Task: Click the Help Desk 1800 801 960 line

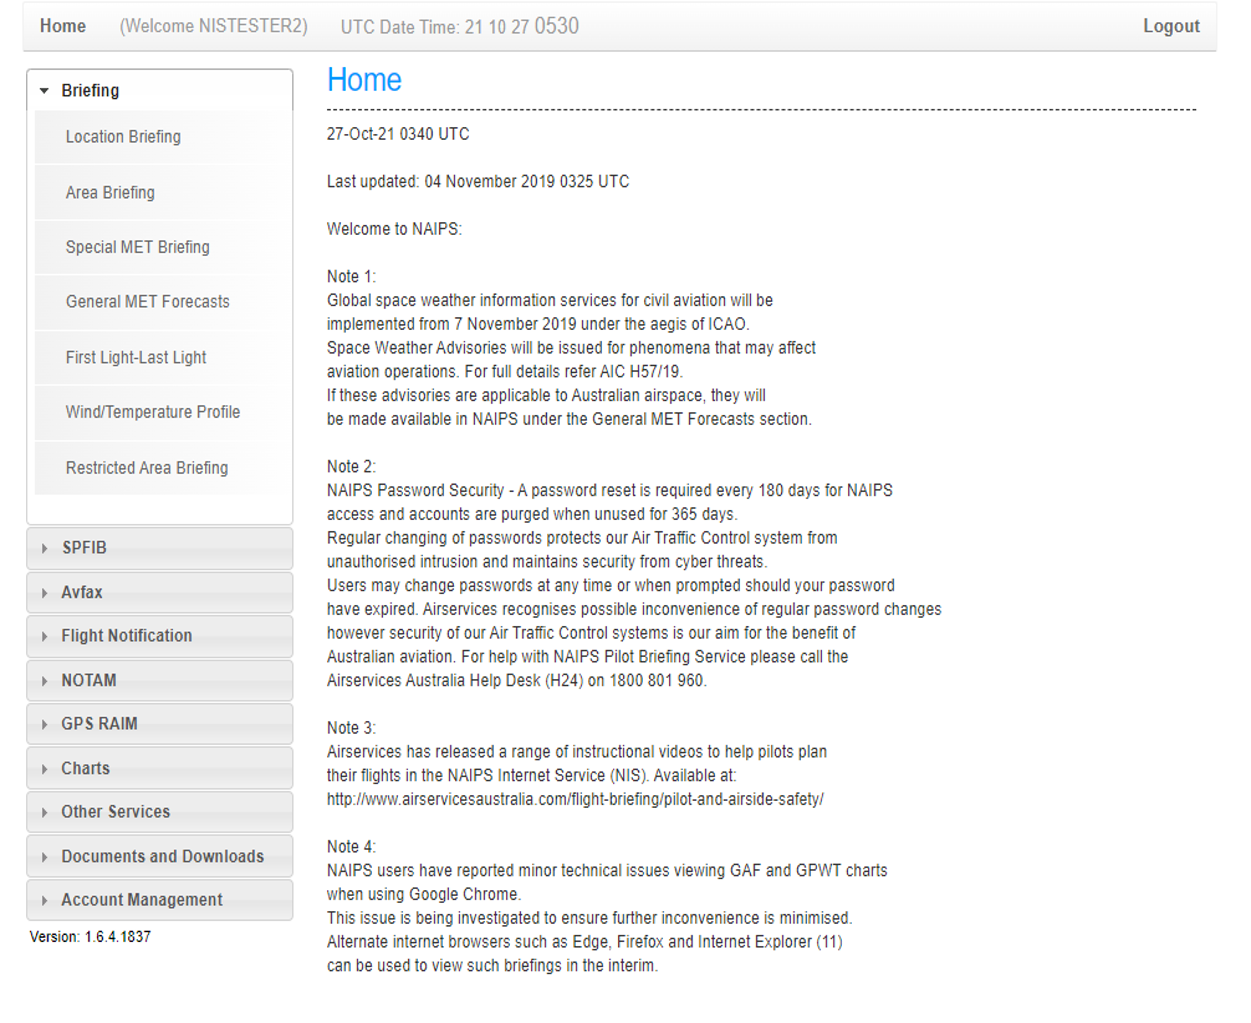Action: 517,681
